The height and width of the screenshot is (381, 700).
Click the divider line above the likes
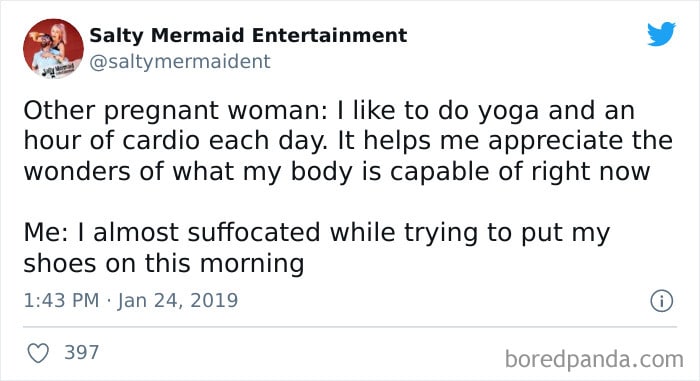(x=350, y=327)
